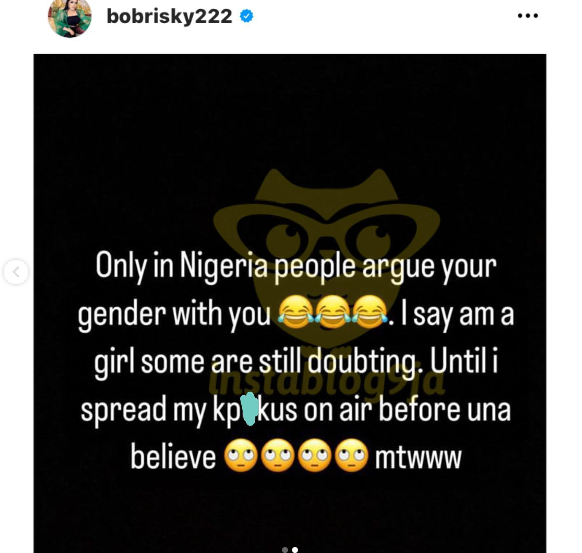
Task: Click the teal censor mark in the text
Action: click(x=249, y=408)
